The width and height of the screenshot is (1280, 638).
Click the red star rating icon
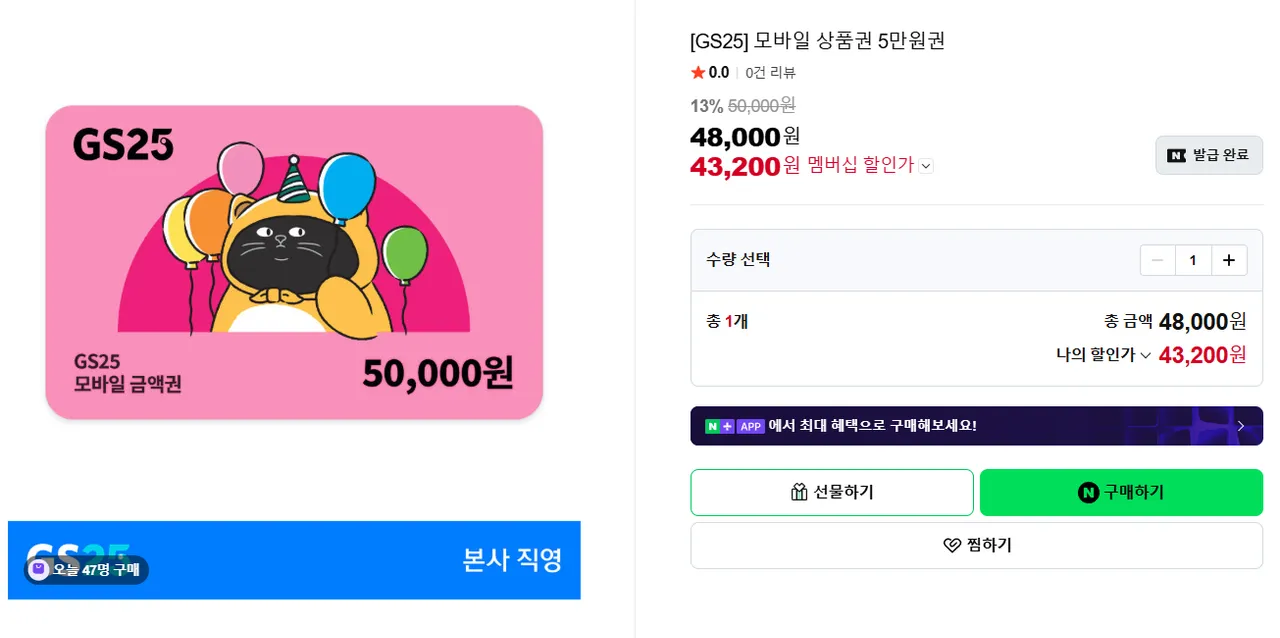[x=698, y=72]
